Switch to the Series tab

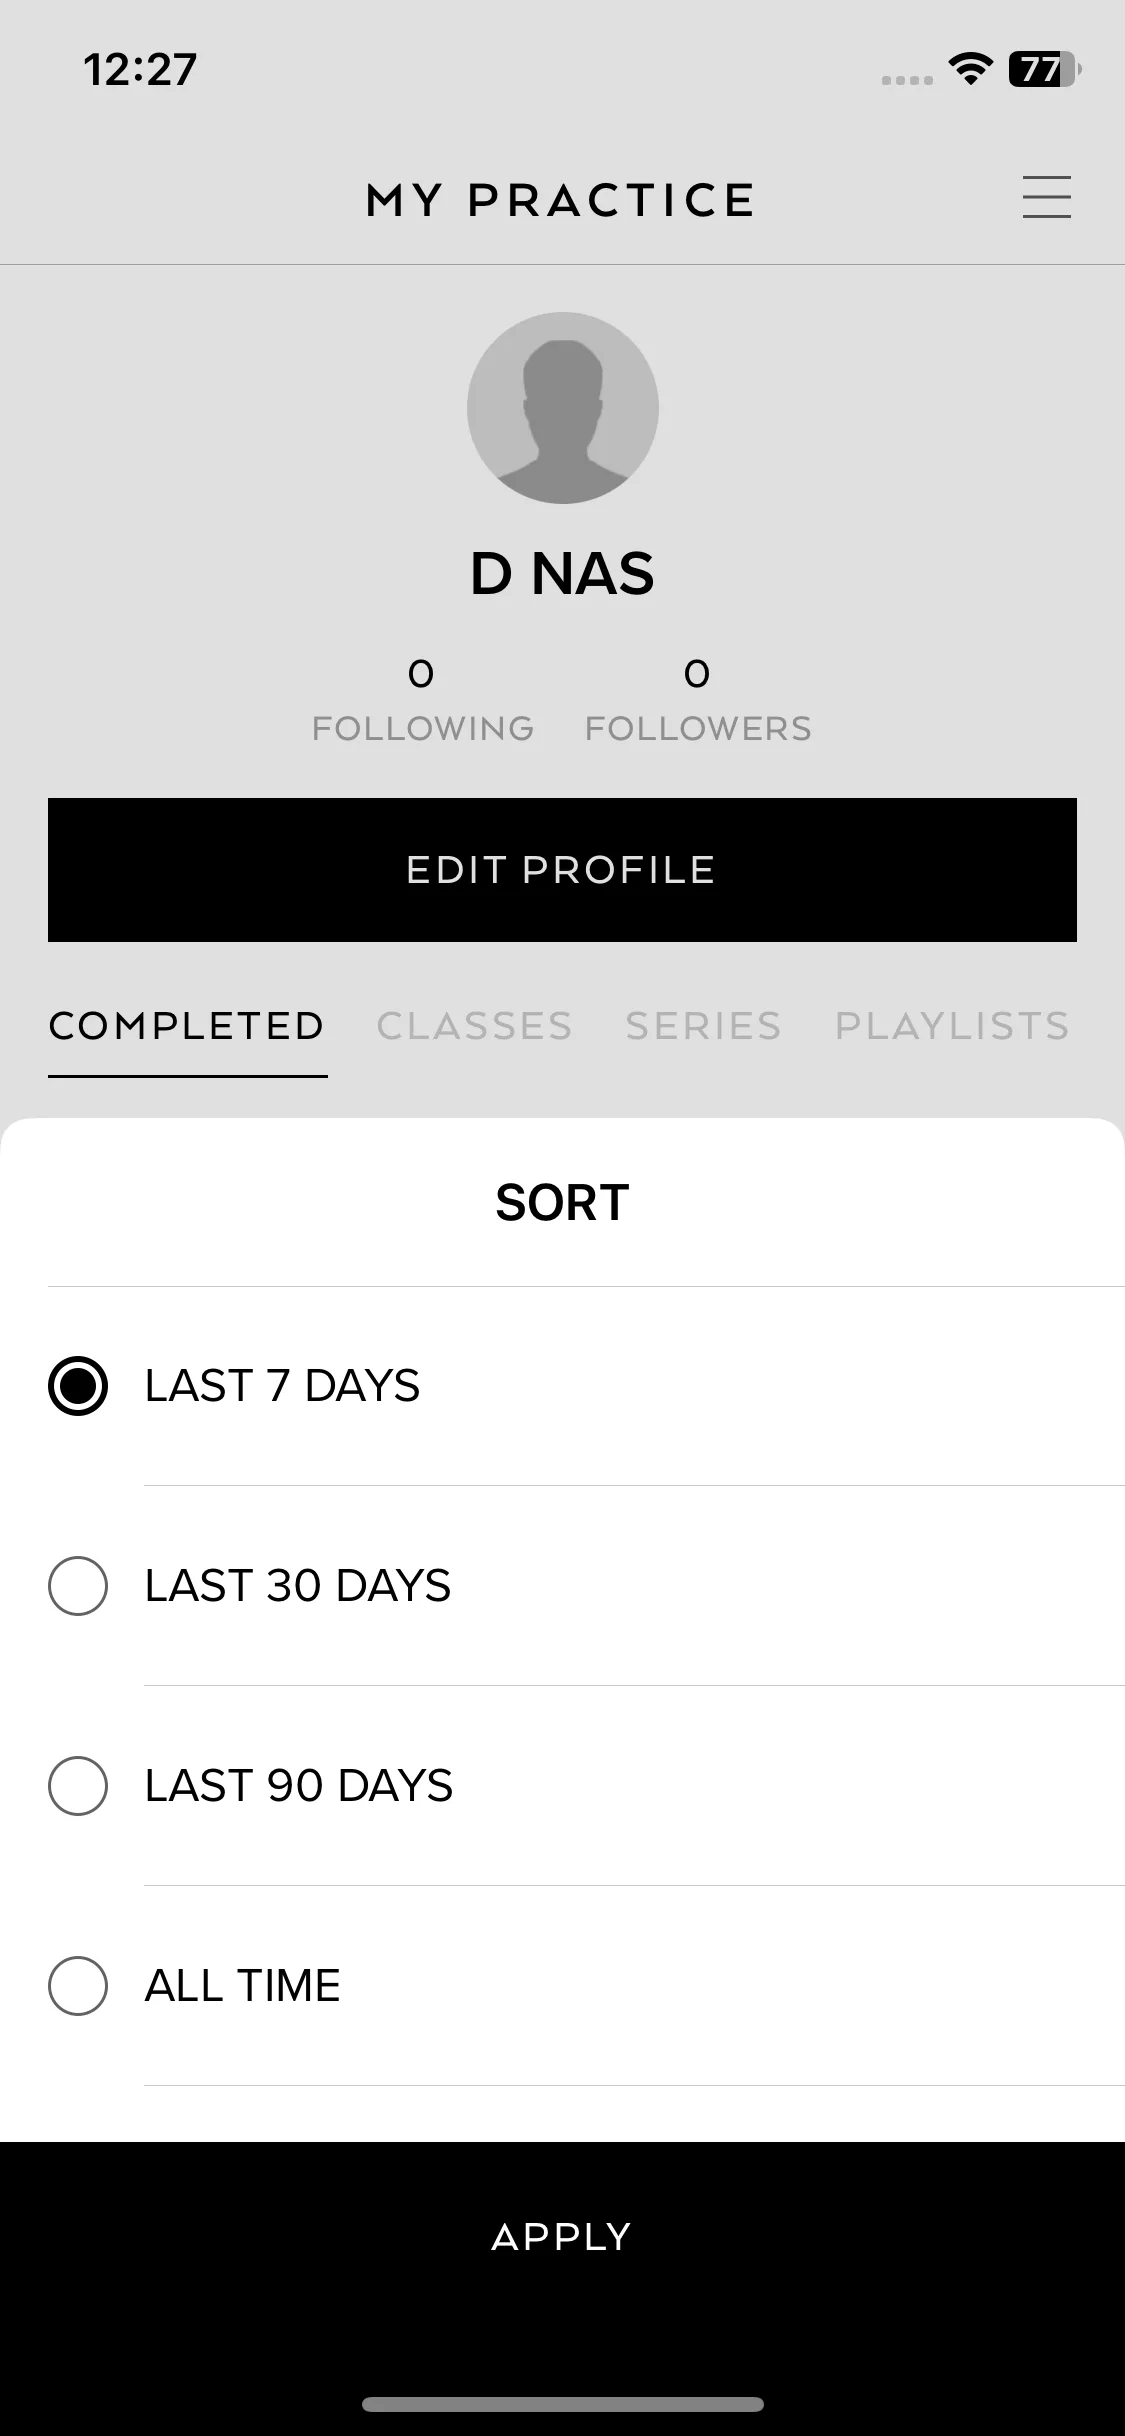point(704,1026)
